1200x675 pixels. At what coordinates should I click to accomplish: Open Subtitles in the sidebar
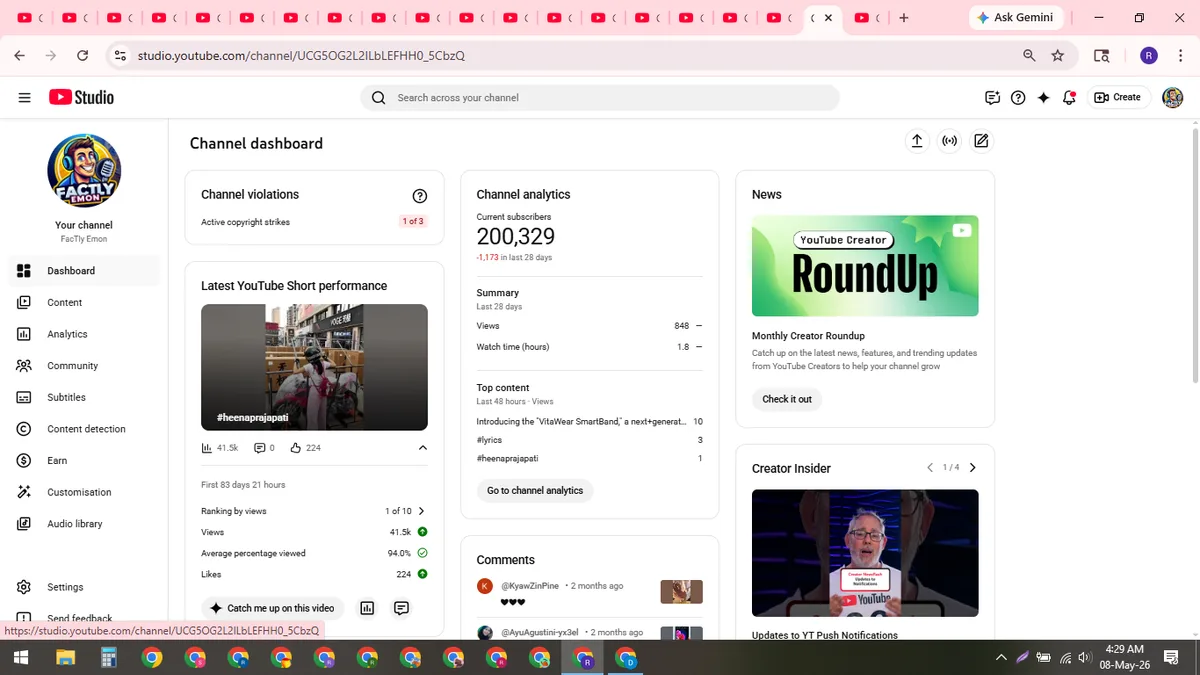84,397
